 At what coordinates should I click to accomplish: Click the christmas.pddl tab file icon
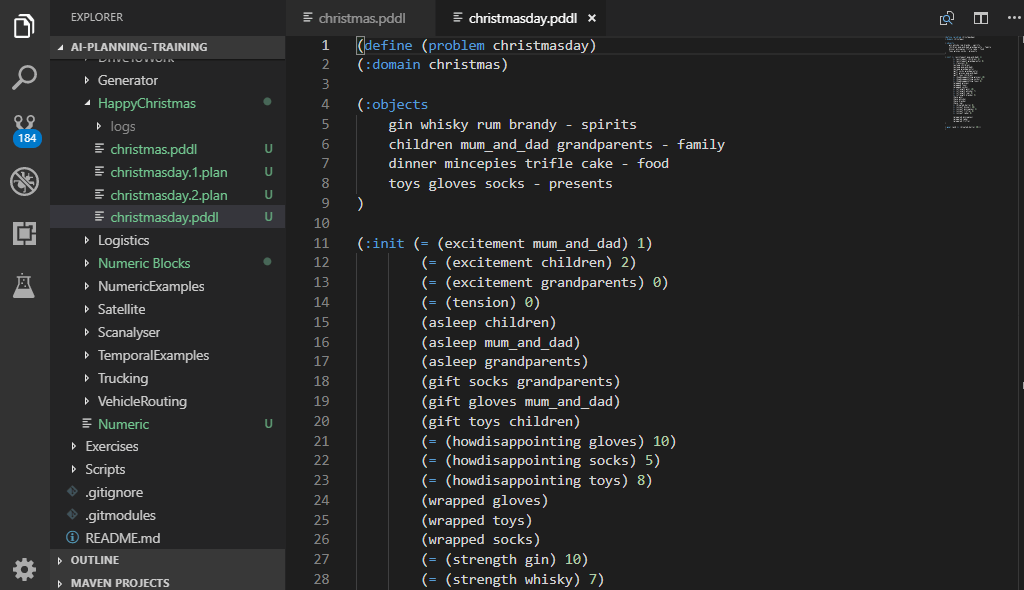(x=308, y=17)
